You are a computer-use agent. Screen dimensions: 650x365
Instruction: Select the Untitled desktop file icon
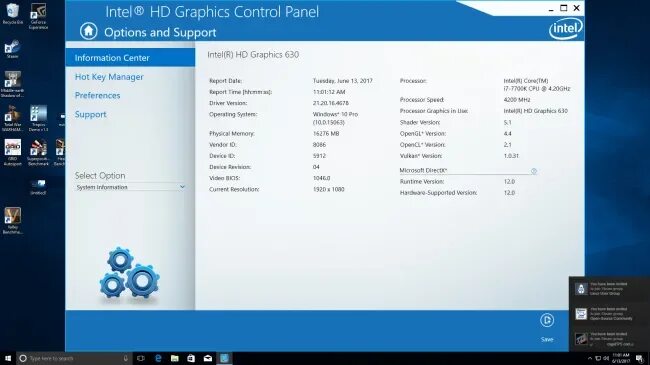point(38,187)
